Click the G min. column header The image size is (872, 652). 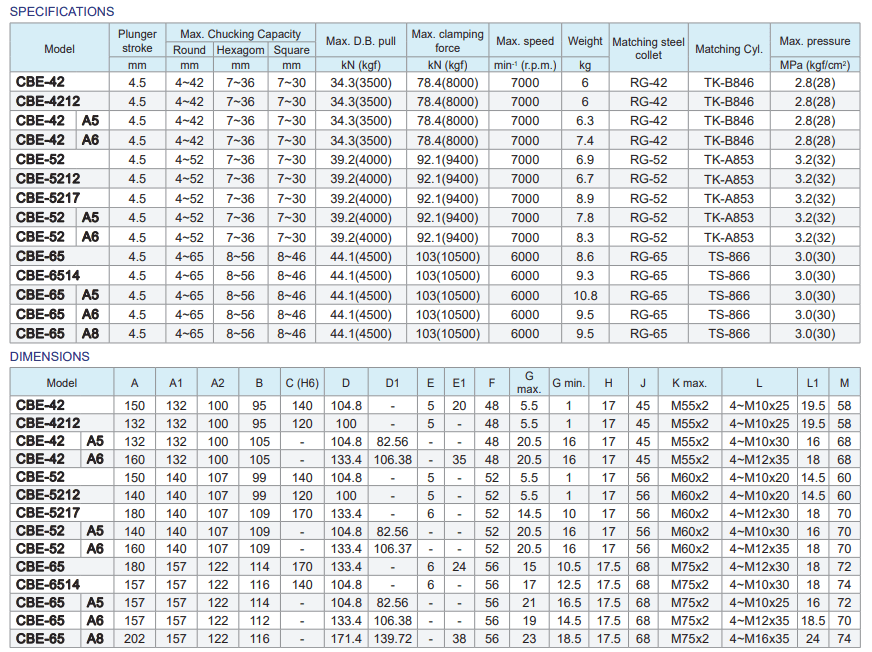point(568,383)
